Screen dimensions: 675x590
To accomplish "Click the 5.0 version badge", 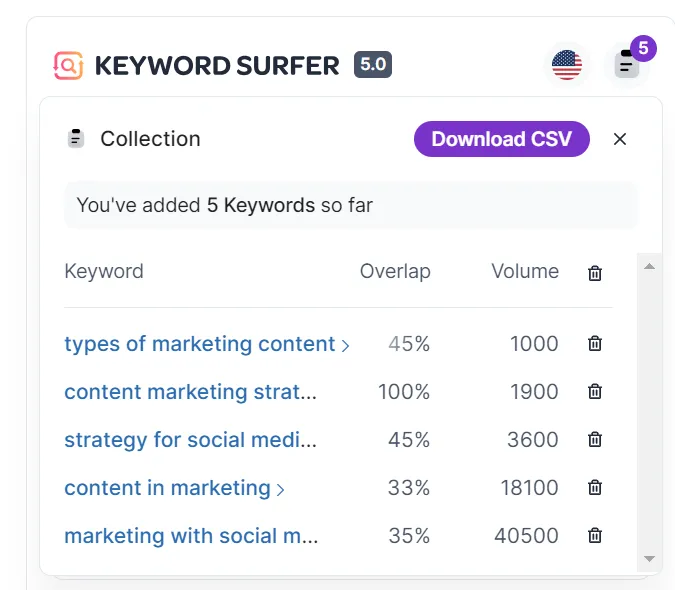I will click(373, 66).
